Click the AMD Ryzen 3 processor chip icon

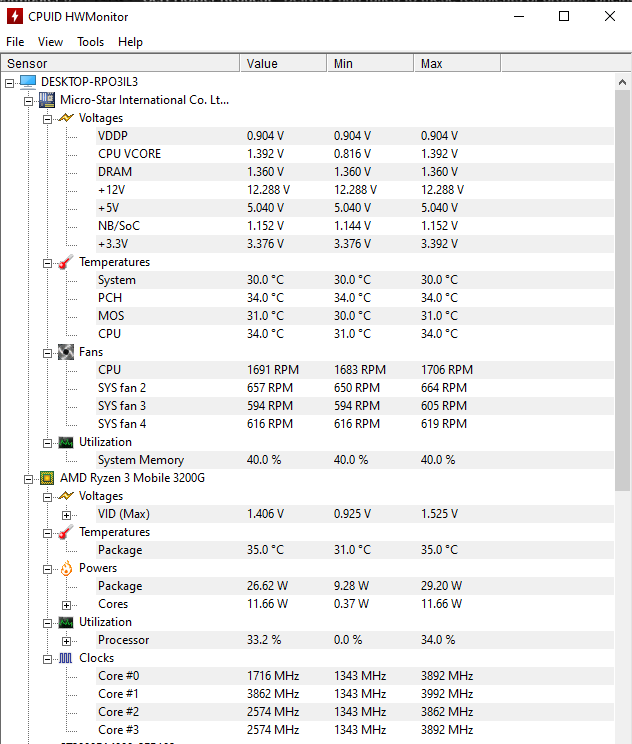click(x=46, y=478)
